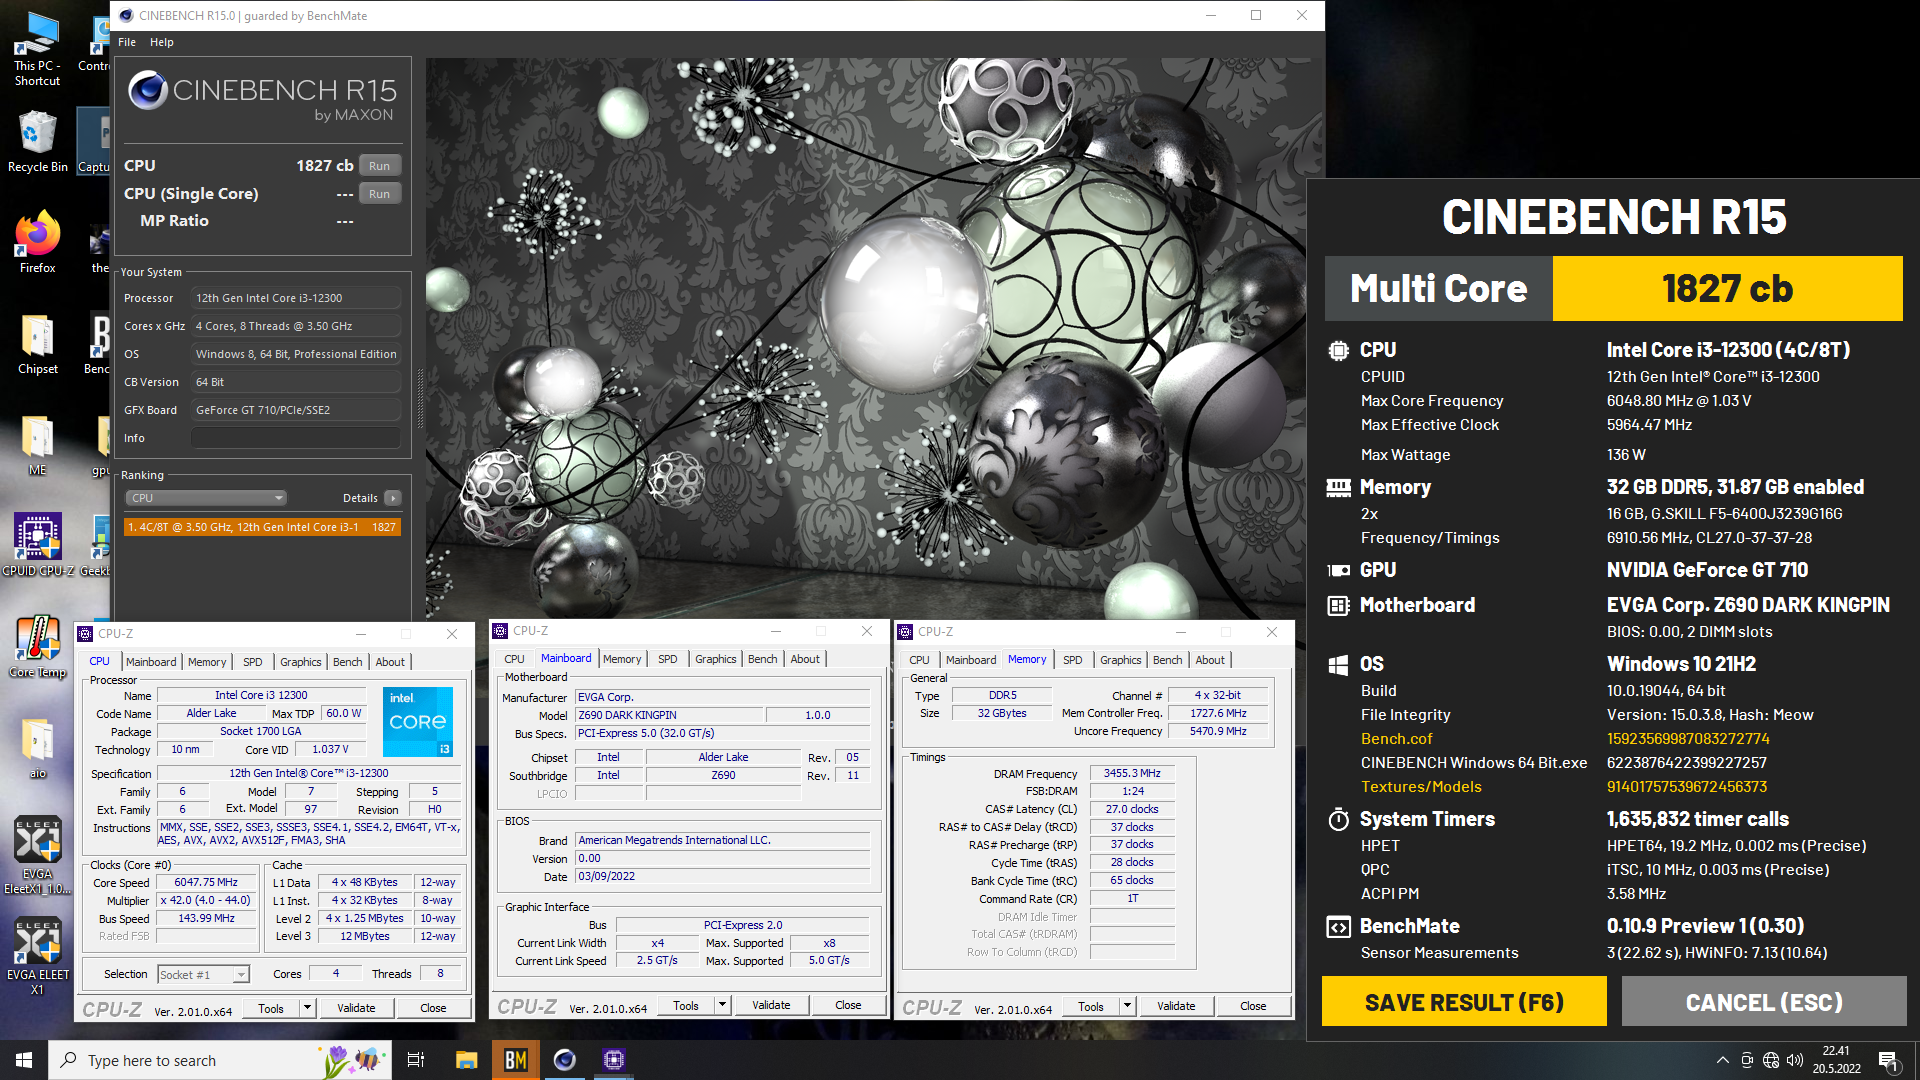This screenshot has height=1080, width=1920.
Task: Launch EVGA EleetX1 installer icon
Action: (37, 855)
